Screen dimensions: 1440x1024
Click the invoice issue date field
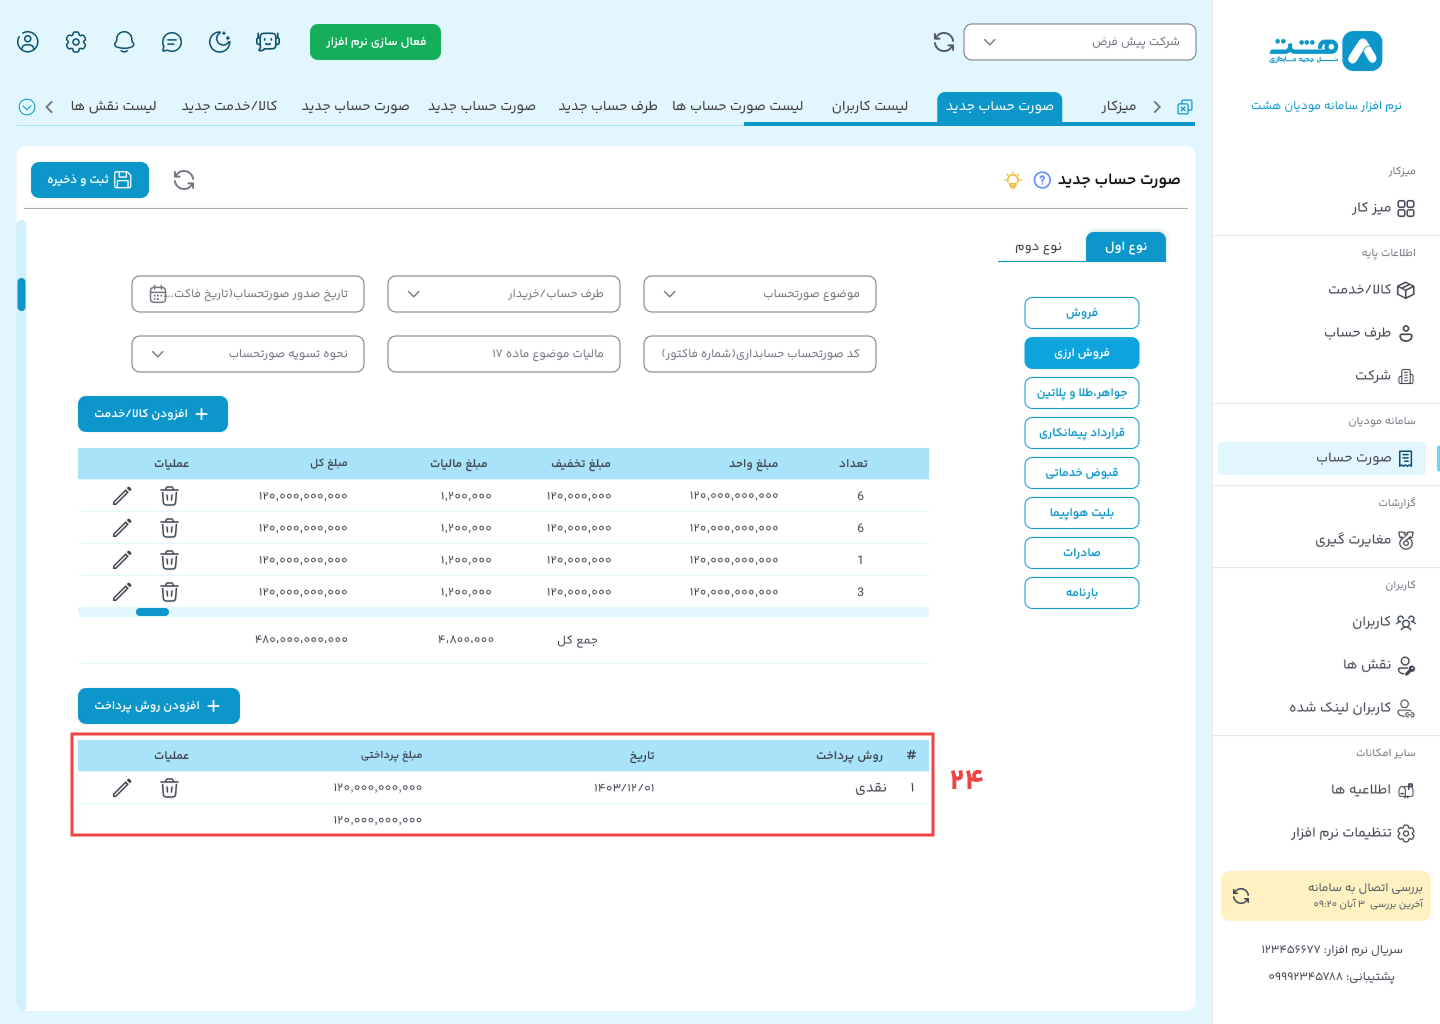pyautogui.click(x=248, y=294)
